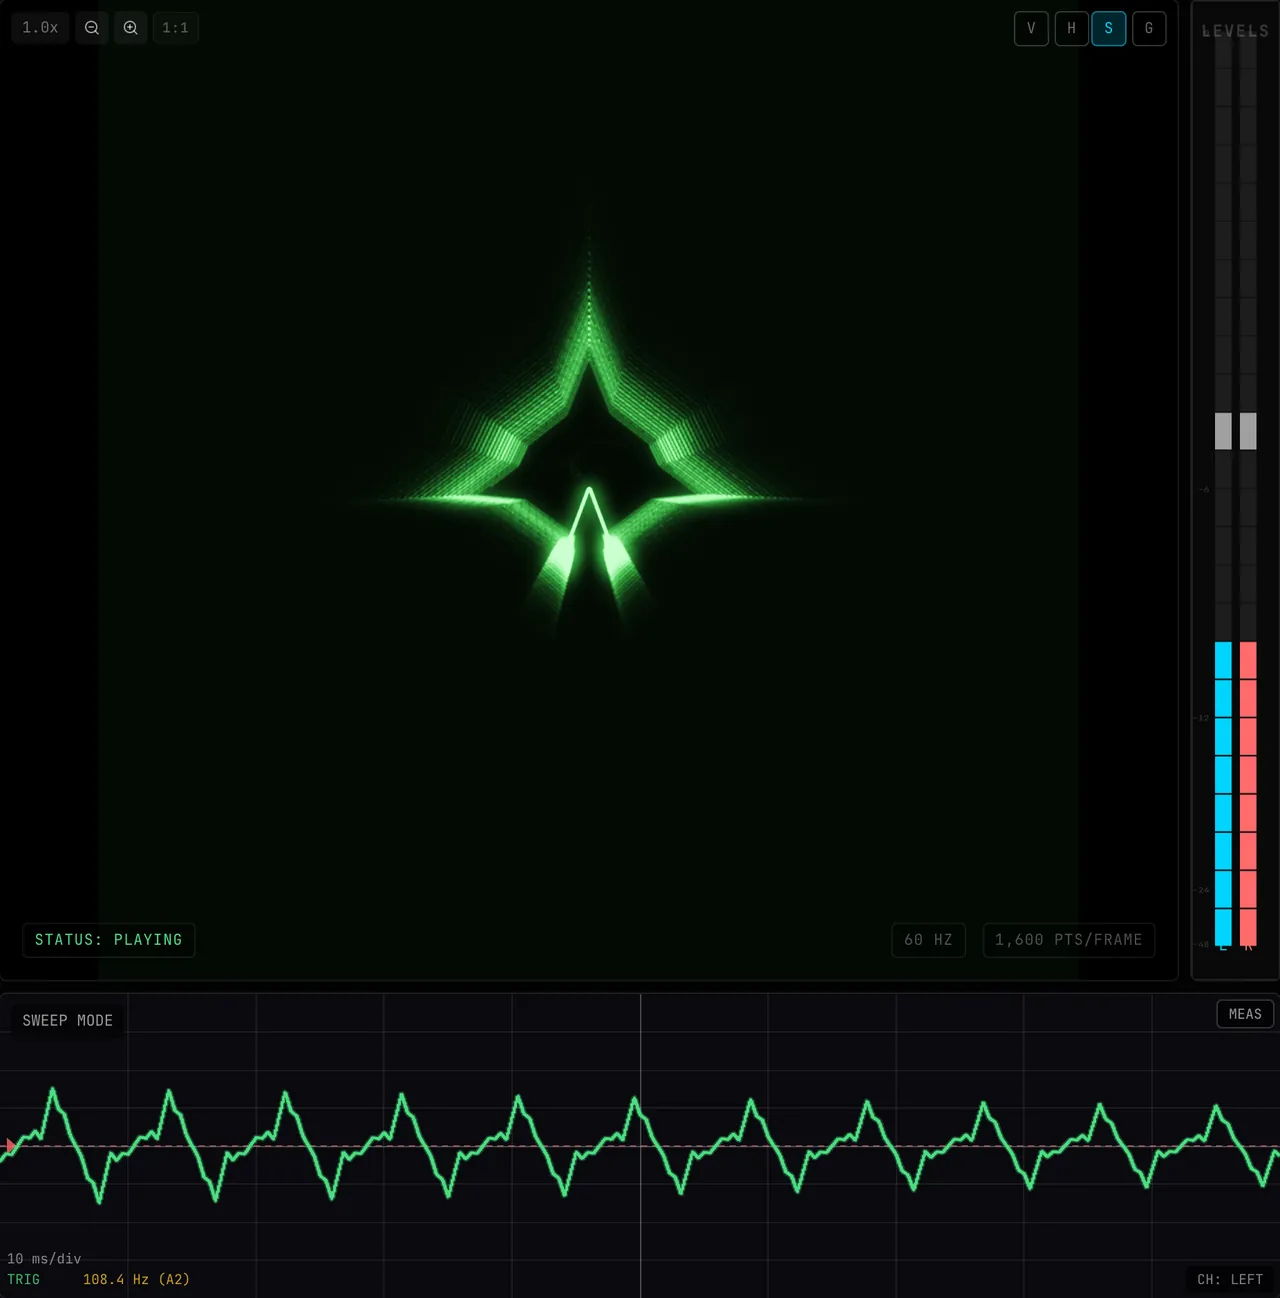This screenshot has height=1298, width=1280.
Task: Click the green waveform trace in sweep panel
Action: click(640, 1146)
